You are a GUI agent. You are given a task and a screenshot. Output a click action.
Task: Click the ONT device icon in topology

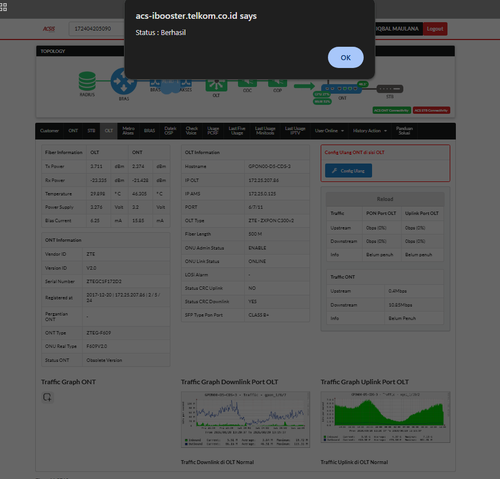[341, 89]
